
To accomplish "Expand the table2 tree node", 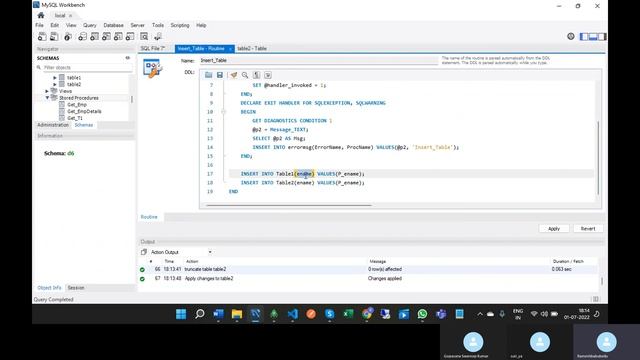I will [x=55, y=84].
